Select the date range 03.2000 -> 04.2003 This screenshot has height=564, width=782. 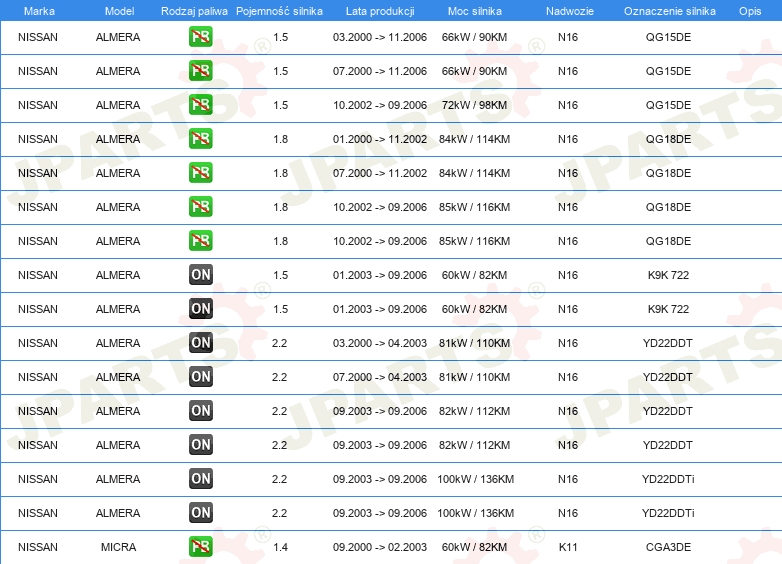[x=380, y=343]
